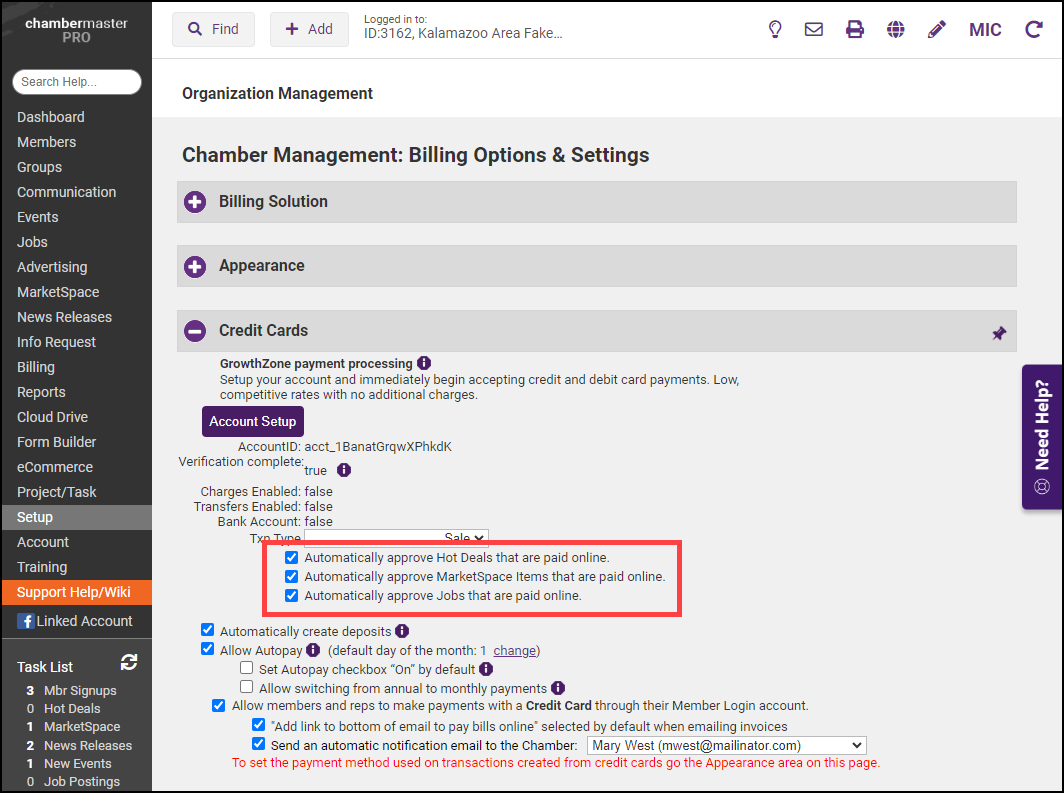
Task: Click the Account Setup button
Action: tap(252, 421)
